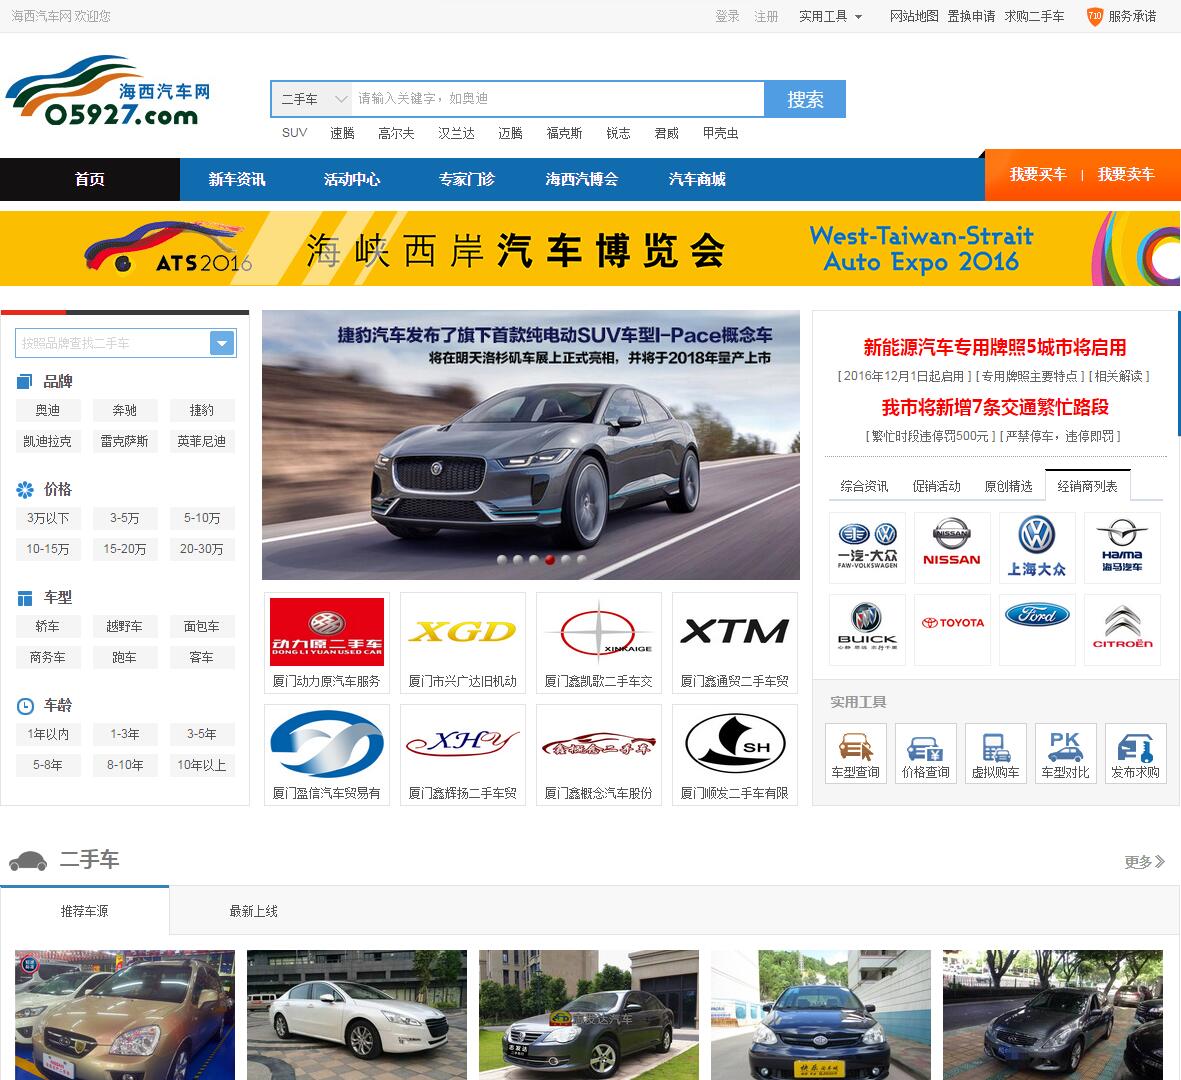This screenshot has width=1181, height=1080.
Task: Select the 经销商列表 tab
Action: pos(1088,486)
